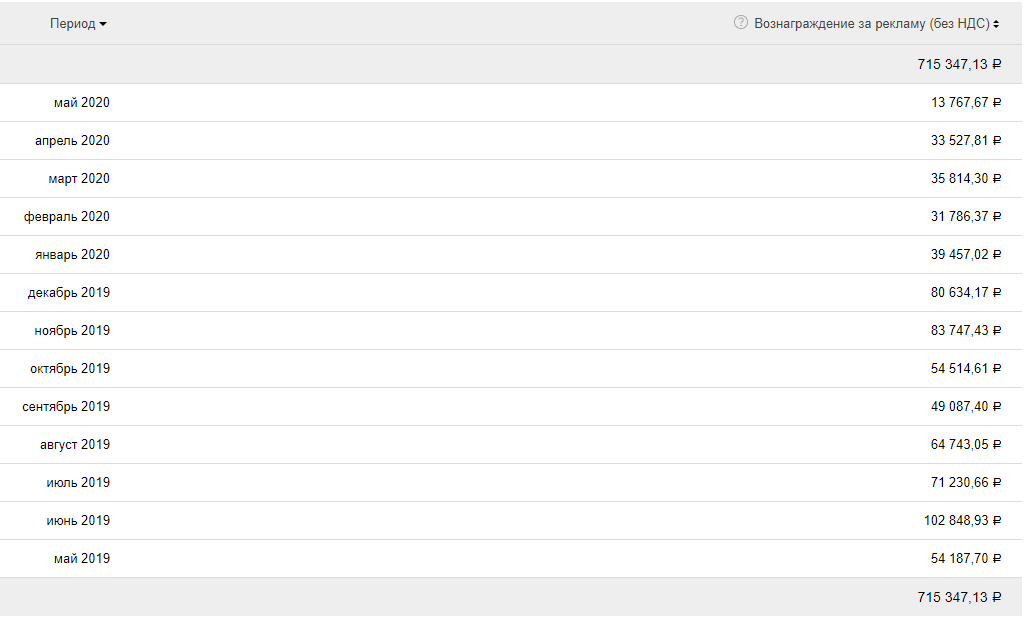Select the май 2020 row
1030x619 pixels.
click(x=511, y=103)
